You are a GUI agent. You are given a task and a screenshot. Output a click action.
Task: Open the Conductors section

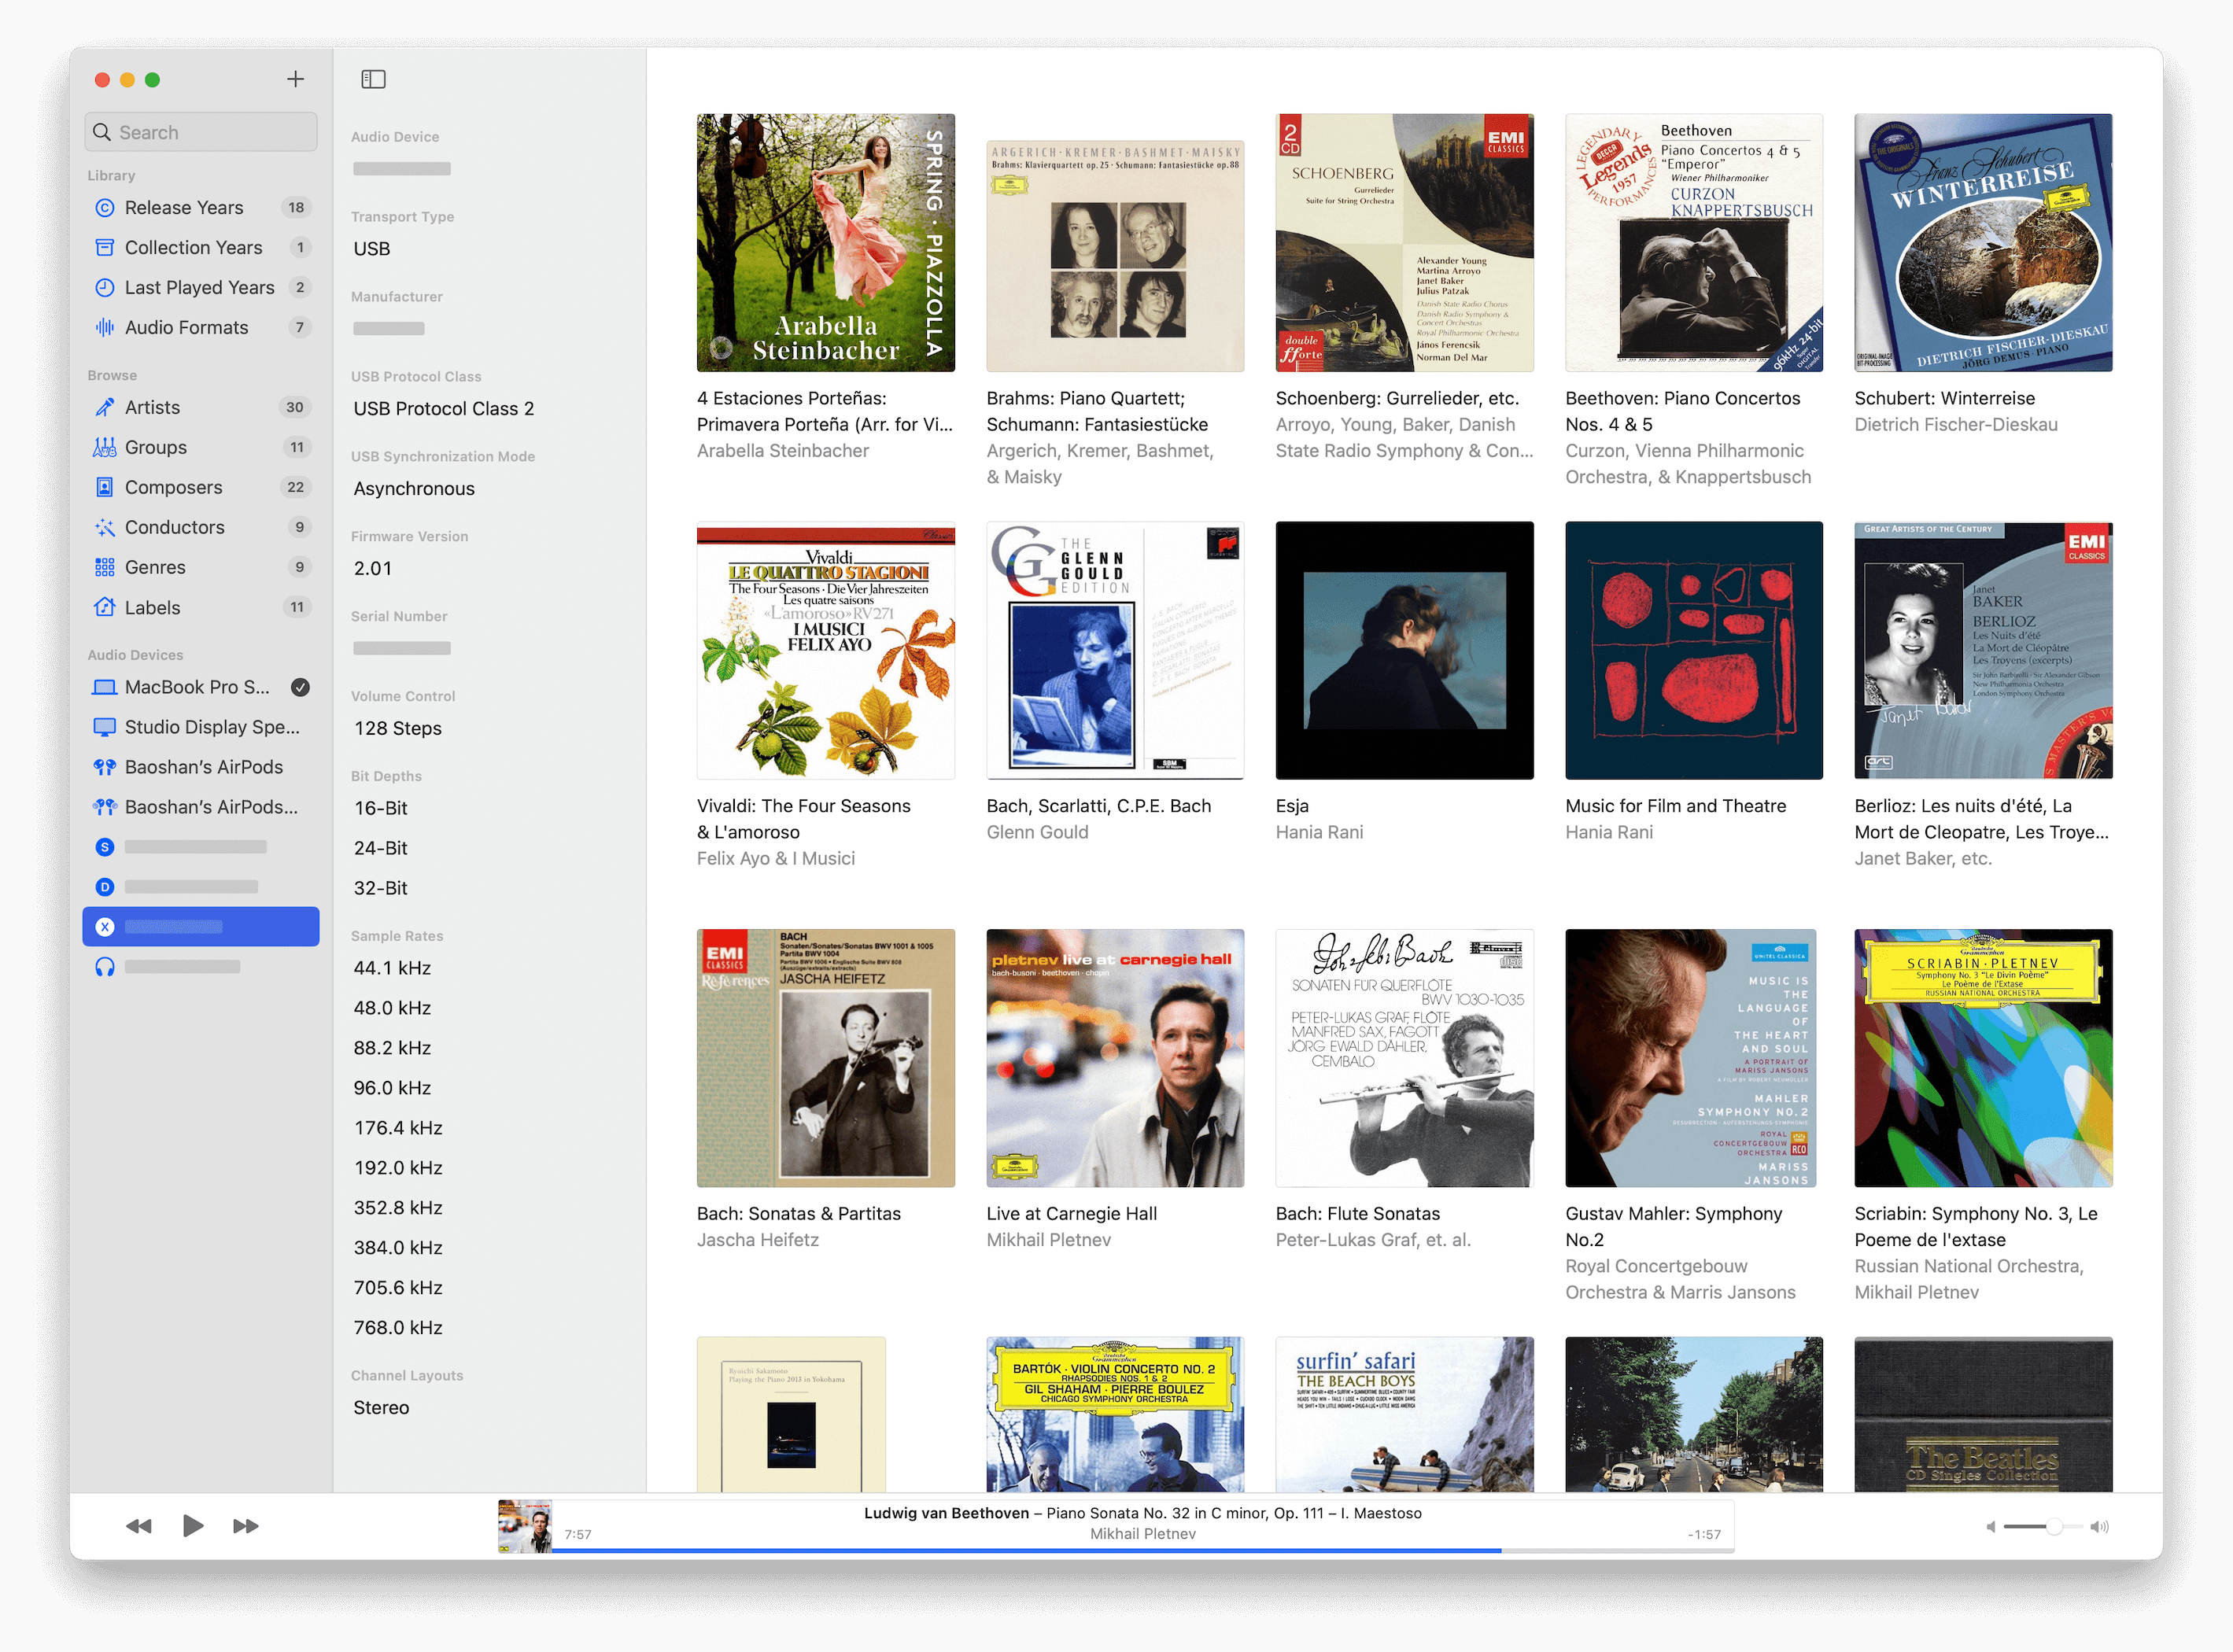[174, 528]
